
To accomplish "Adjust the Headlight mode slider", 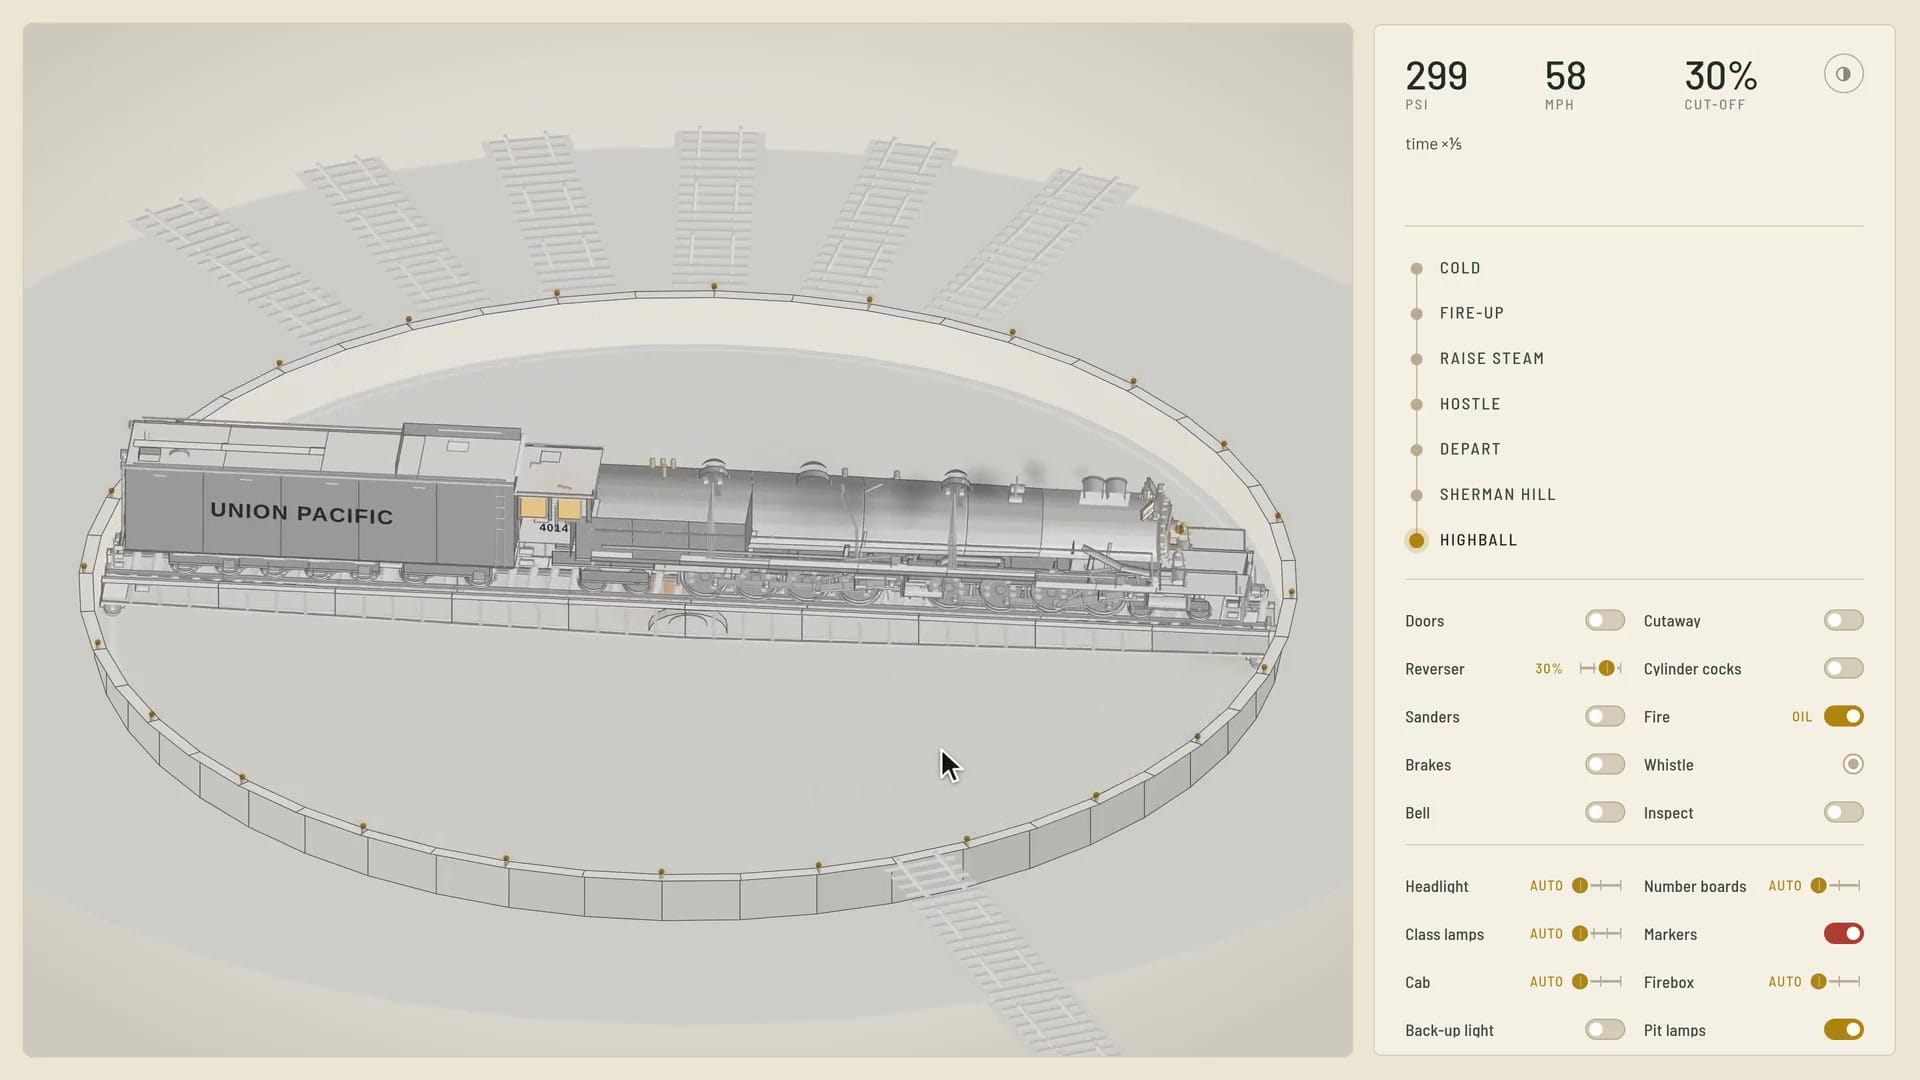I will click(1597, 886).
